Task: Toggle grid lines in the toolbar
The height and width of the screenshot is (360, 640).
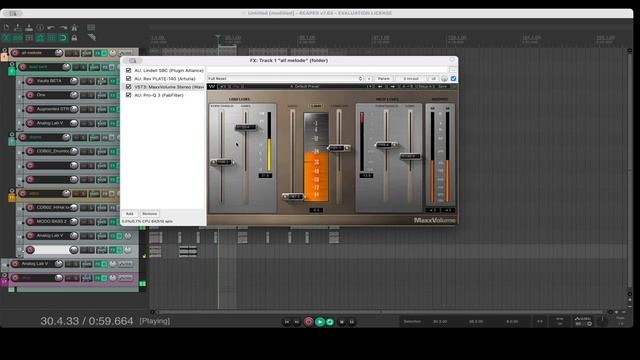Action: [x=51, y=38]
